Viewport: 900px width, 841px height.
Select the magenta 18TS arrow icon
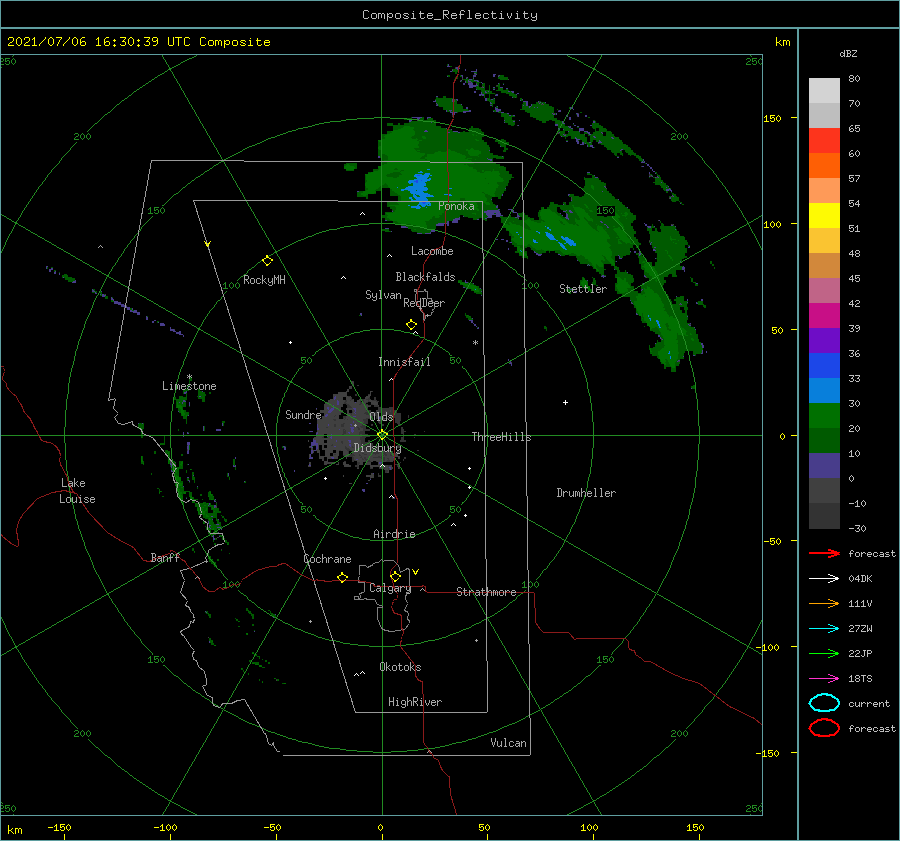coord(824,679)
